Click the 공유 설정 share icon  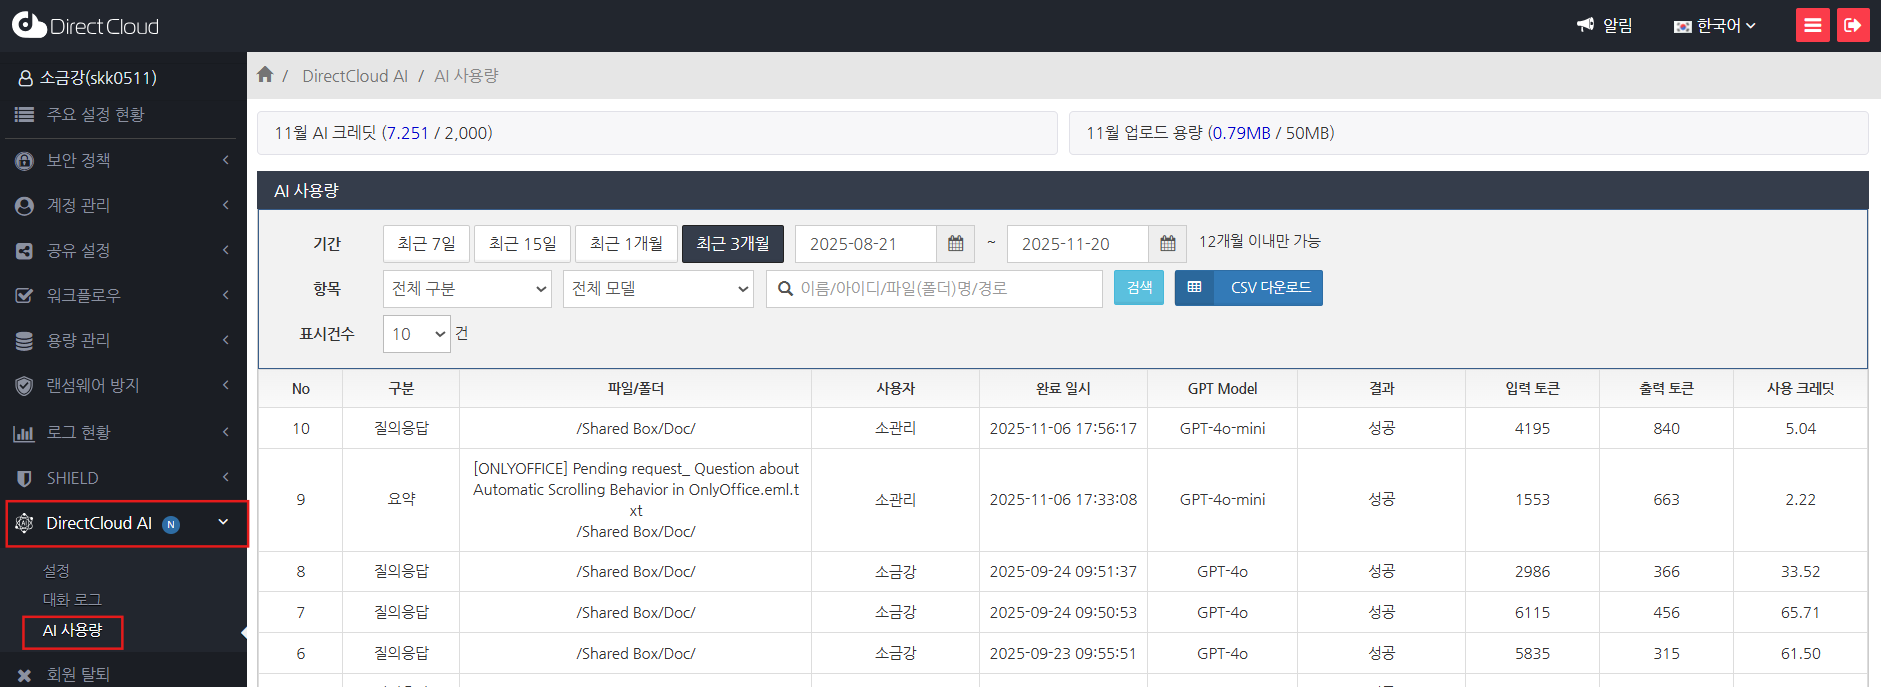pos(24,250)
